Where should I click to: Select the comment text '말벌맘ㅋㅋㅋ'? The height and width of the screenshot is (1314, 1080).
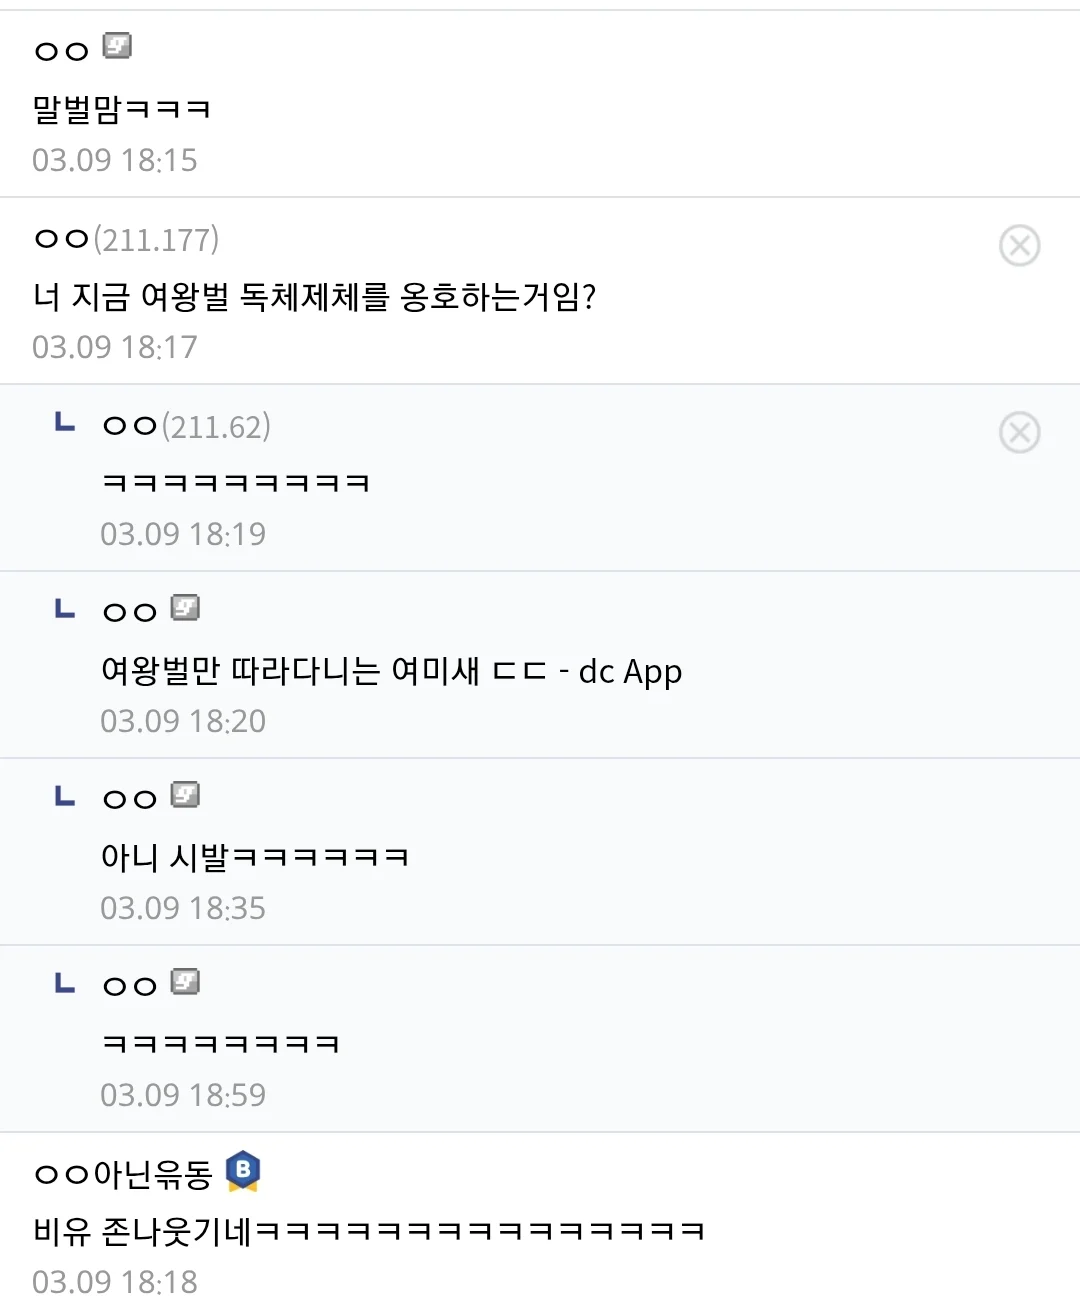(122, 108)
